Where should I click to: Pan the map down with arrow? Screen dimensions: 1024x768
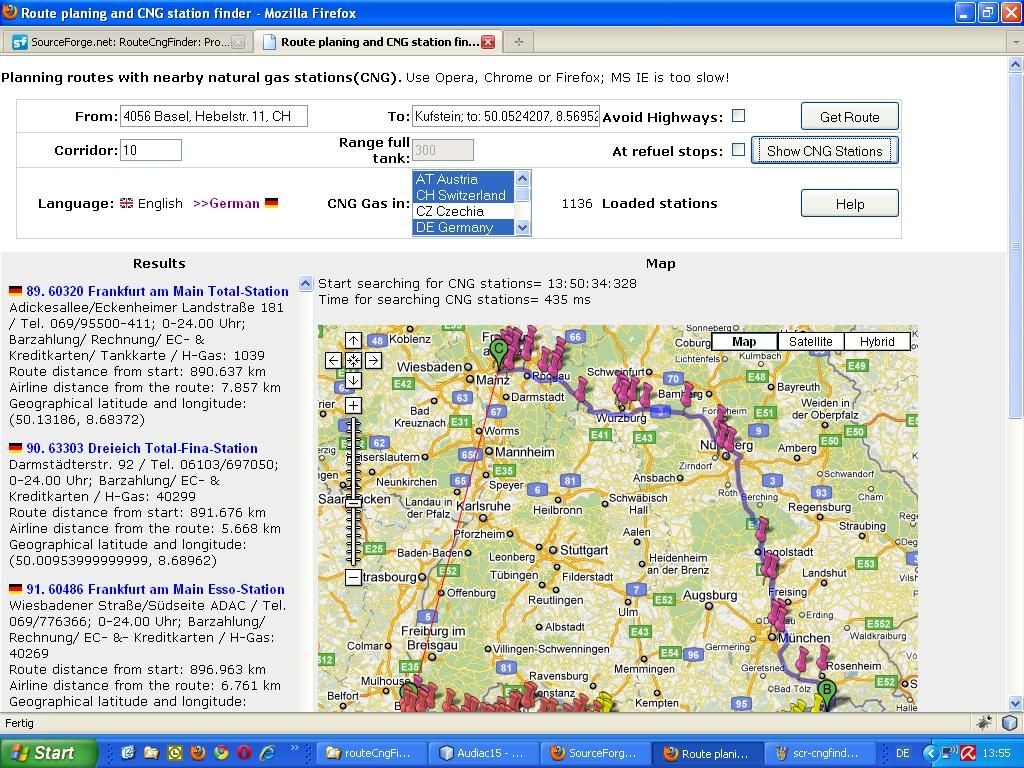pyautogui.click(x=353, y=380)
